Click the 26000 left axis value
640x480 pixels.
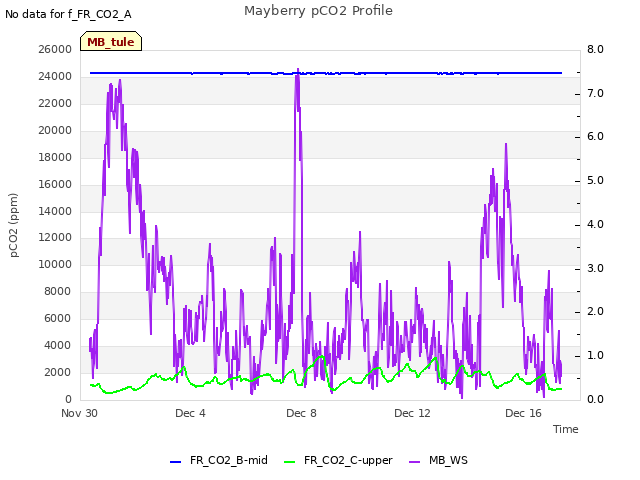click(x=55, y=49)
